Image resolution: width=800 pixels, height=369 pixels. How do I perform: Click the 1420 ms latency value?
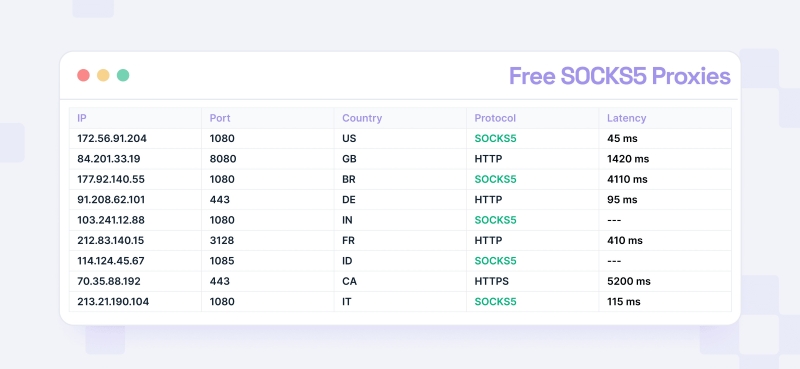click(628, 159)
